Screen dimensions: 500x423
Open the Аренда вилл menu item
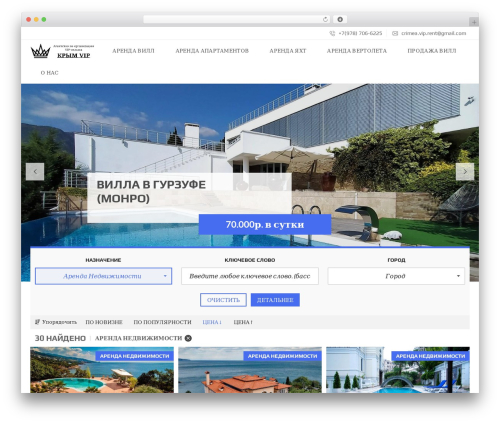coord(133,51)
